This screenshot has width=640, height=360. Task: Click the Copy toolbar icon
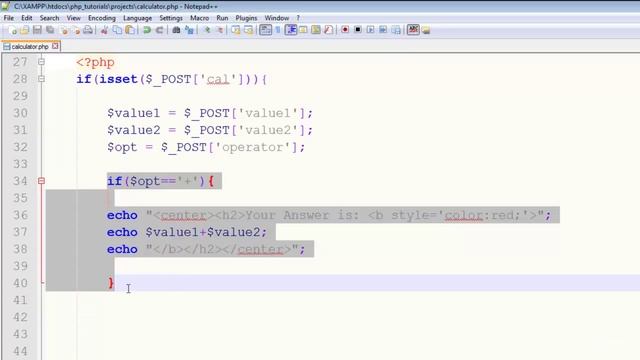coord(117,30)
